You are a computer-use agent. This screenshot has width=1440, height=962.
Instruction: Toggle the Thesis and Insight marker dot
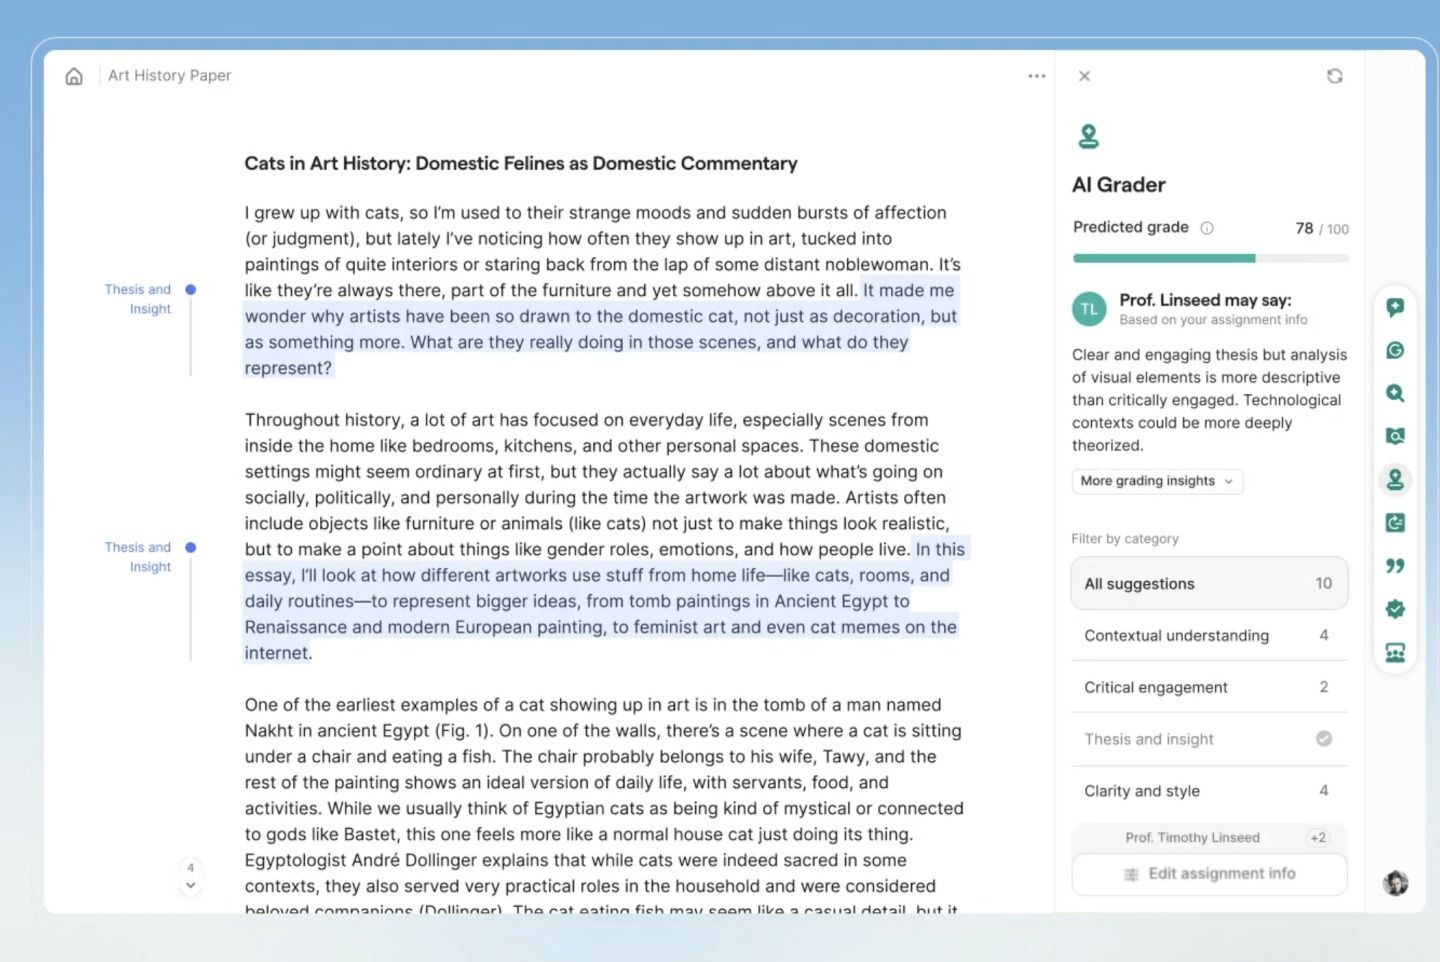[x=190, y=289]
